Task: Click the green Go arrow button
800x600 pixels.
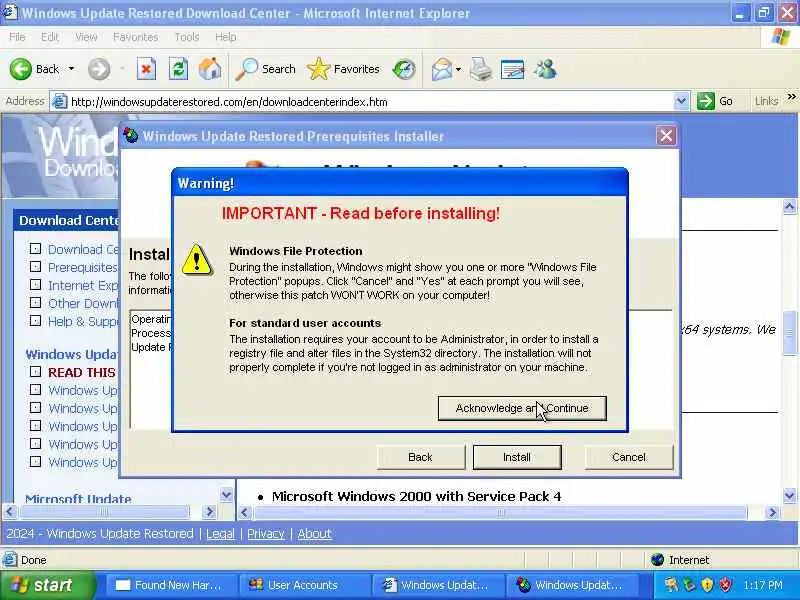Action: [706, 101]
